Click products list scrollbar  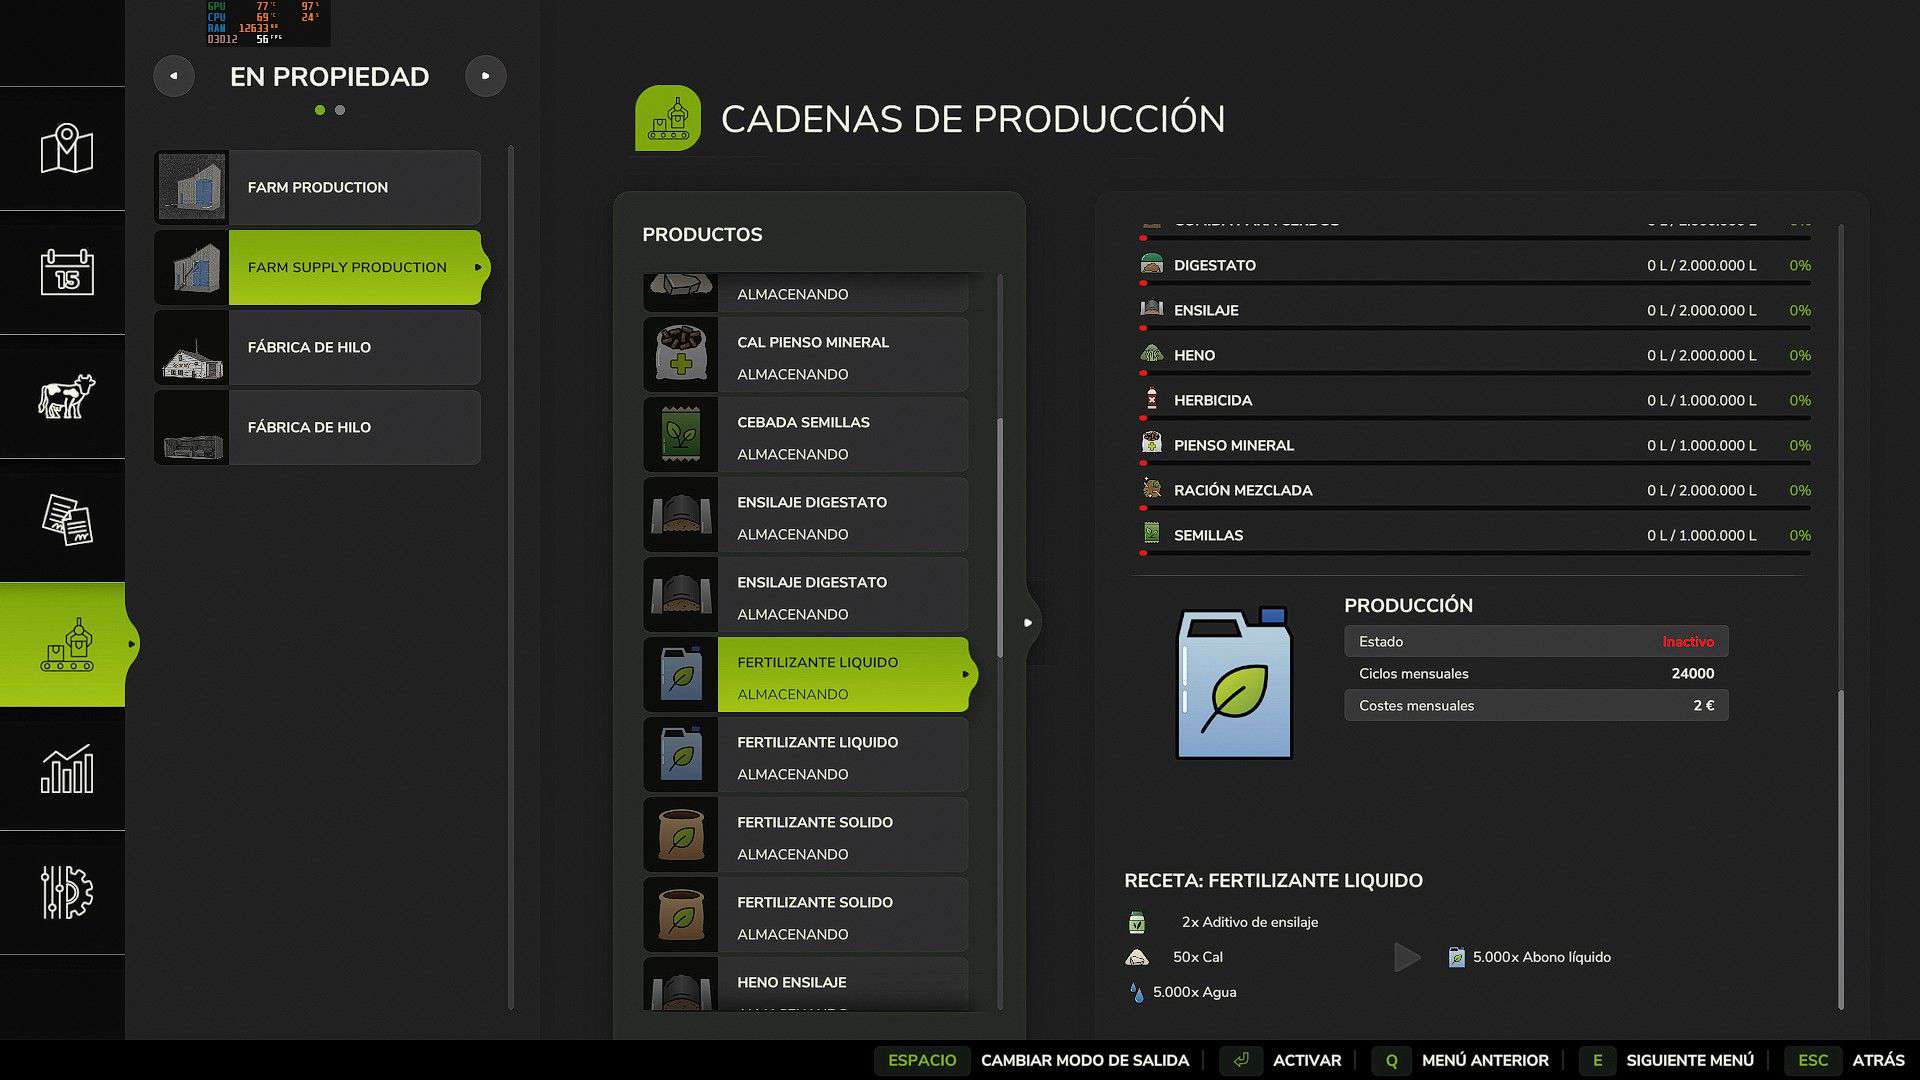[999, 538]
